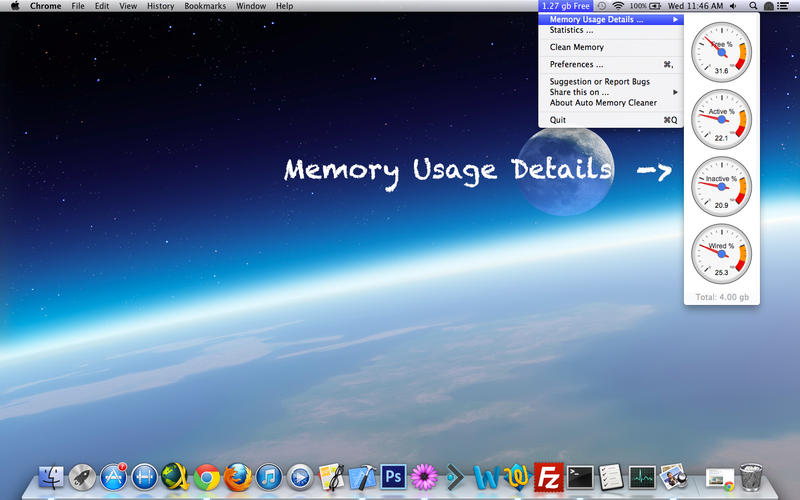Choose Clean Memory from the menu
The width and height of the screenshot is (800, 500).
click(611, 47)
